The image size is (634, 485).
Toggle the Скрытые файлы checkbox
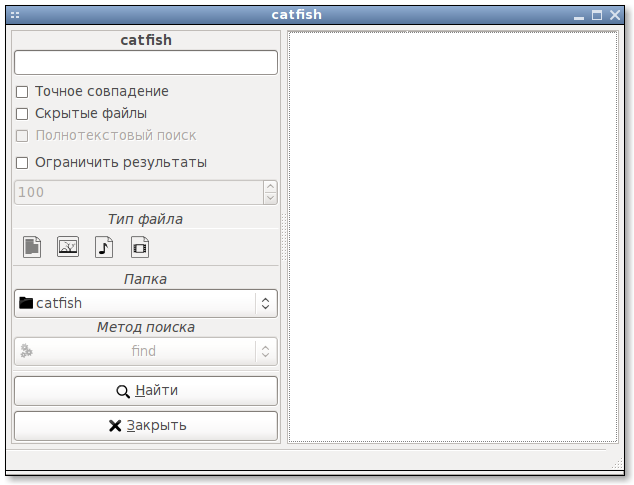pos(22,114)
